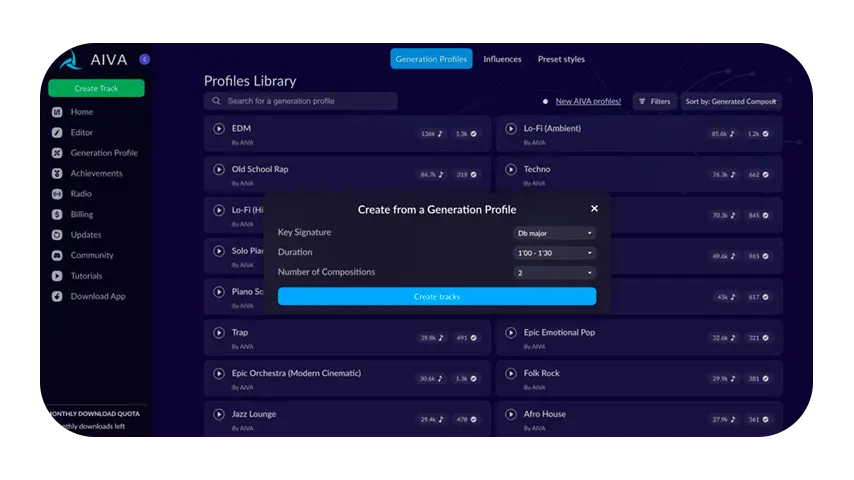This screenshot has height=480, width=854.
Task: Click the Updates sidebar icon
Action: pos(57,235)
